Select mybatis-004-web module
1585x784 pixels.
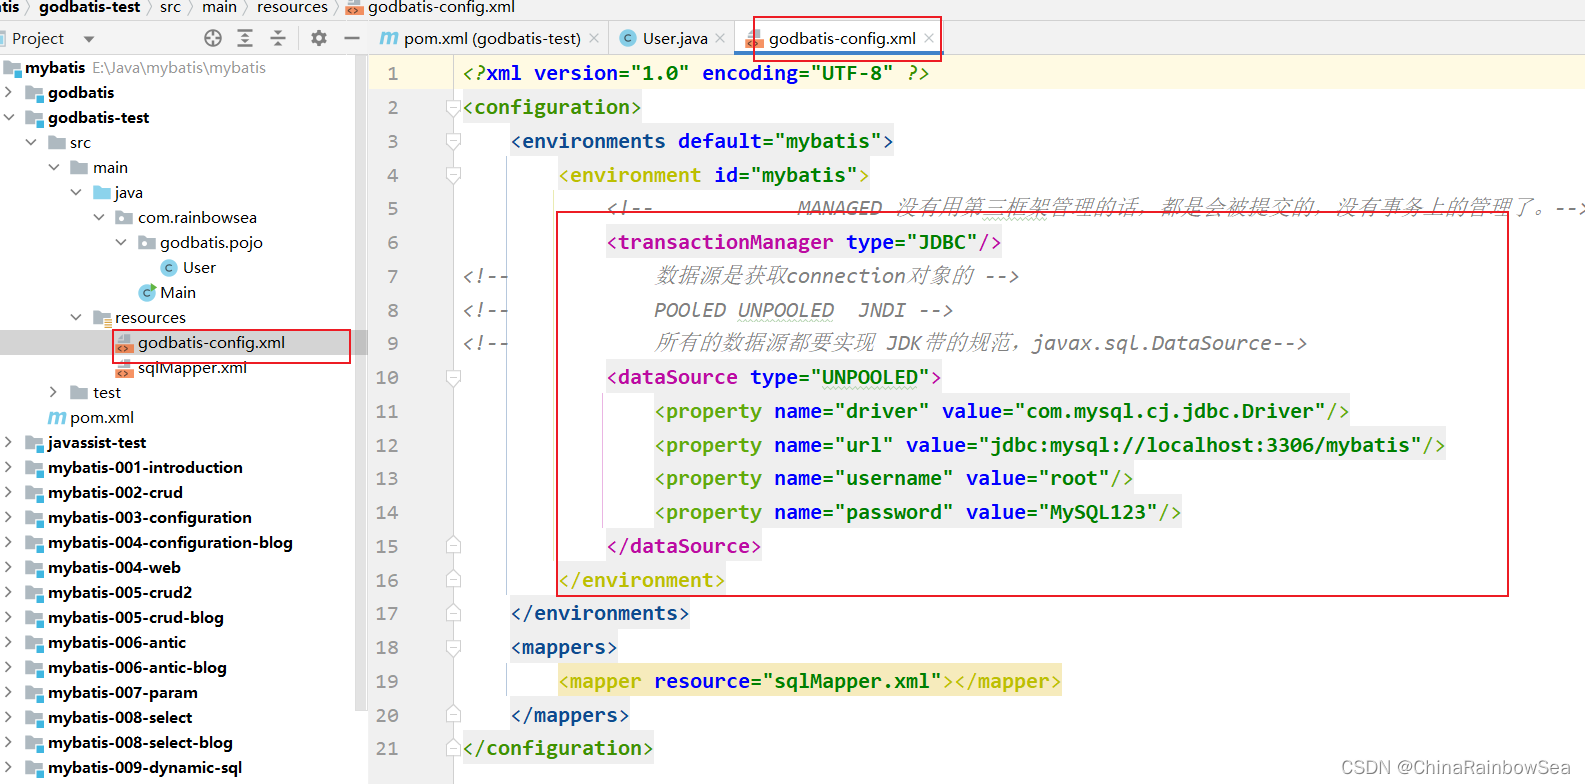pyautogui.click(x=114, y=567)
